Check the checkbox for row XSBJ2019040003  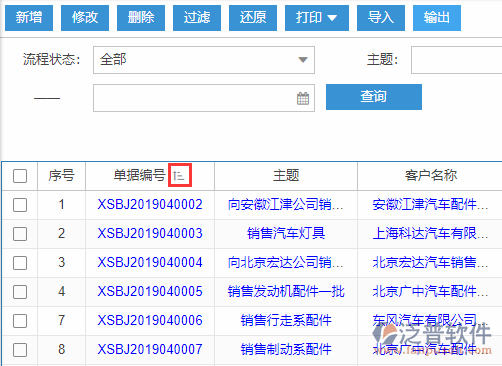coord(20,234)
